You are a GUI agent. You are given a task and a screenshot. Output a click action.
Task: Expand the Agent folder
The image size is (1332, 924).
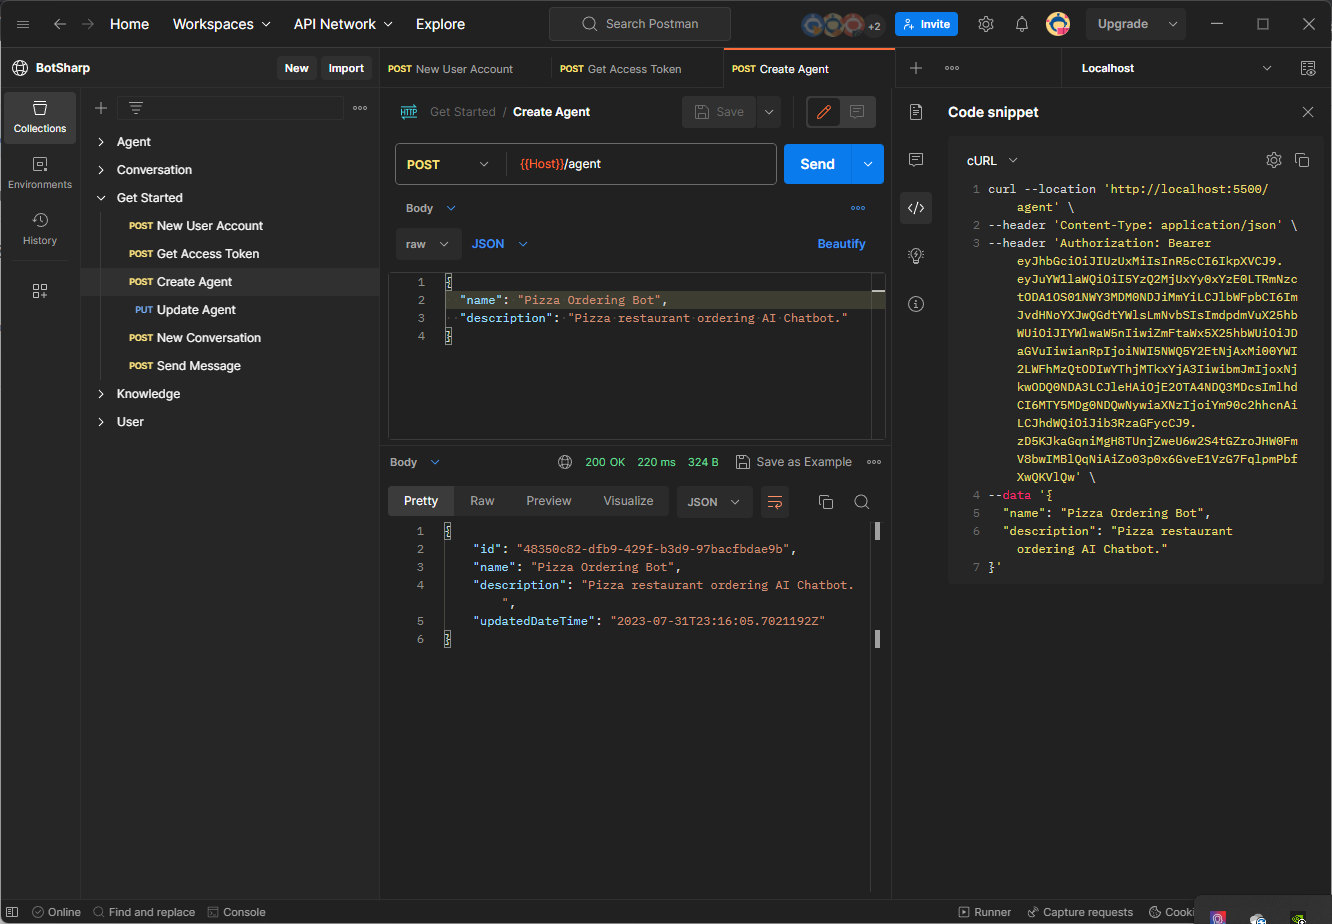[x=101, y=142]
